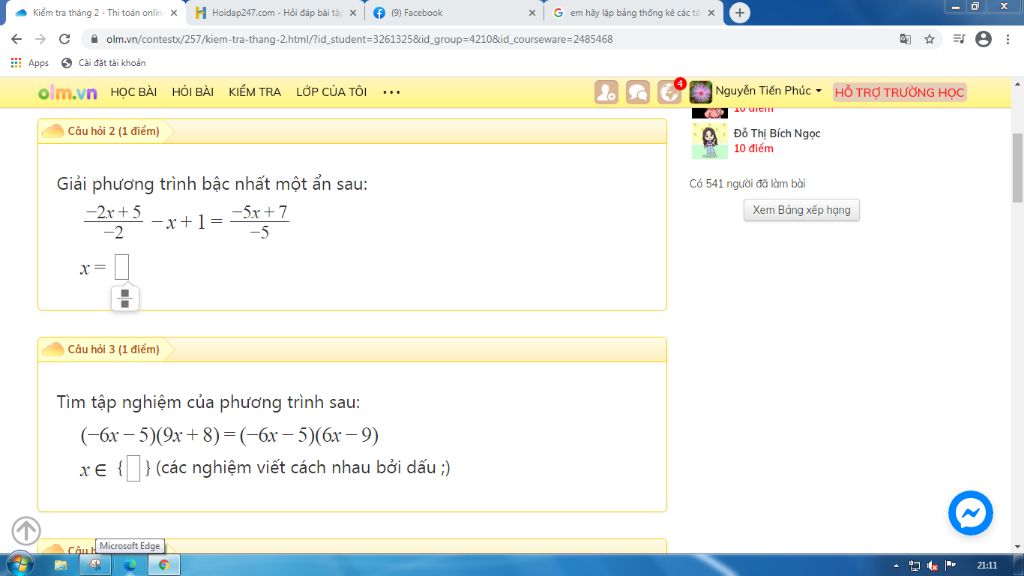Click Xem Bảng xếp hạng button
This screenshot has height=576, width=1024.
(x=801, y=210)
